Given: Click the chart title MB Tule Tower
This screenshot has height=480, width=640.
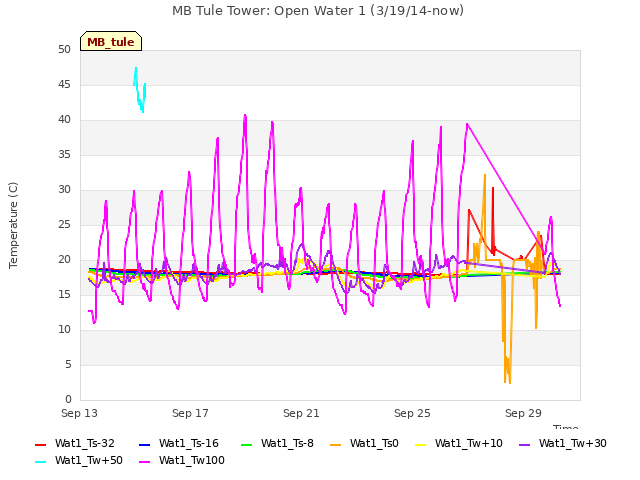Looking at the screenshot, I should (x=318, y=11).
